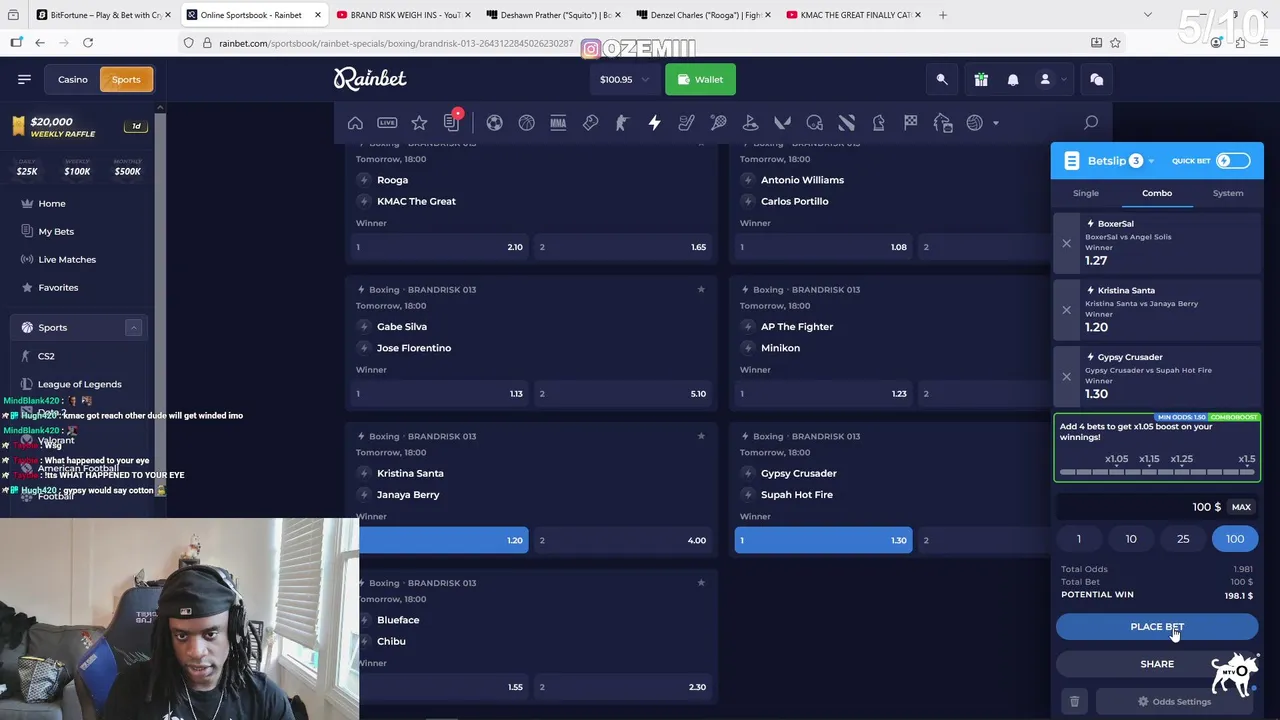This screenshot has width=1280, height=720.
Task: Switch to BRAND RISK WEIGH INS YouTube tab
Action: [402, 15]
